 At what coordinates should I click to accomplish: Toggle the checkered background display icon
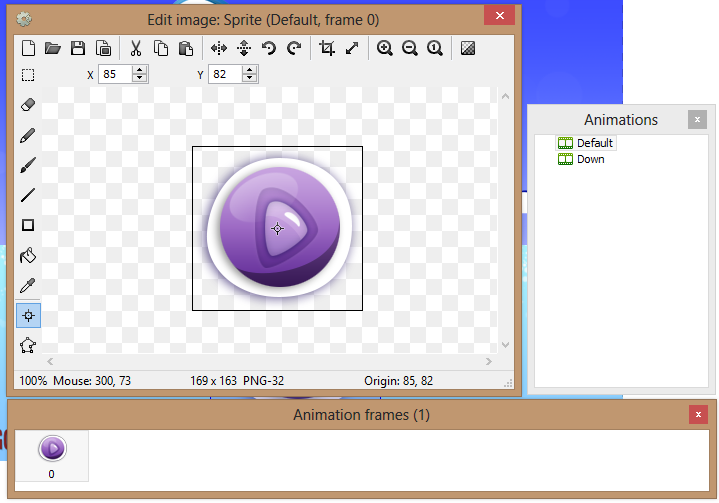point(468,48)
